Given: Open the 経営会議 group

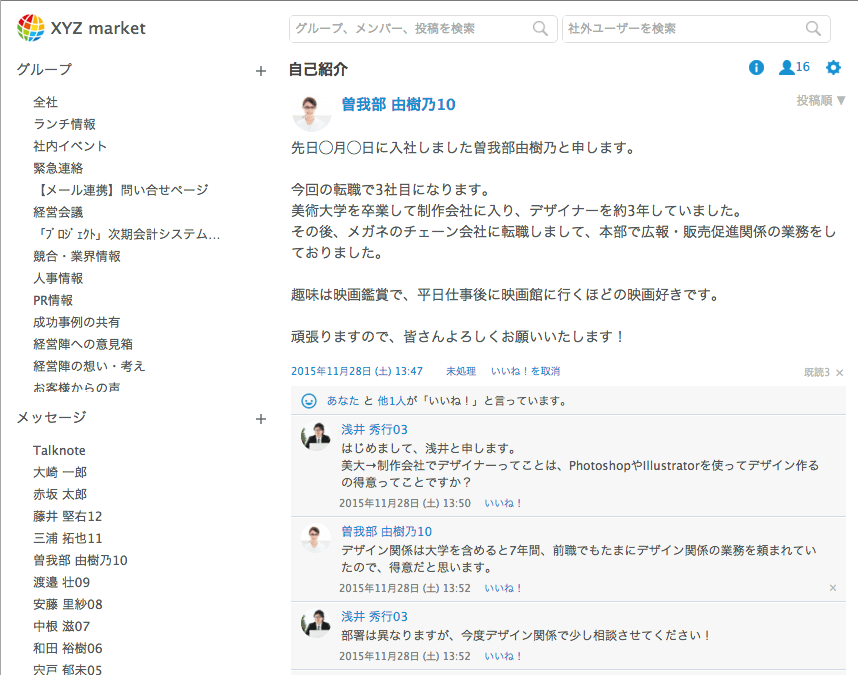Looking at the screenshot, I should point(58,212).
